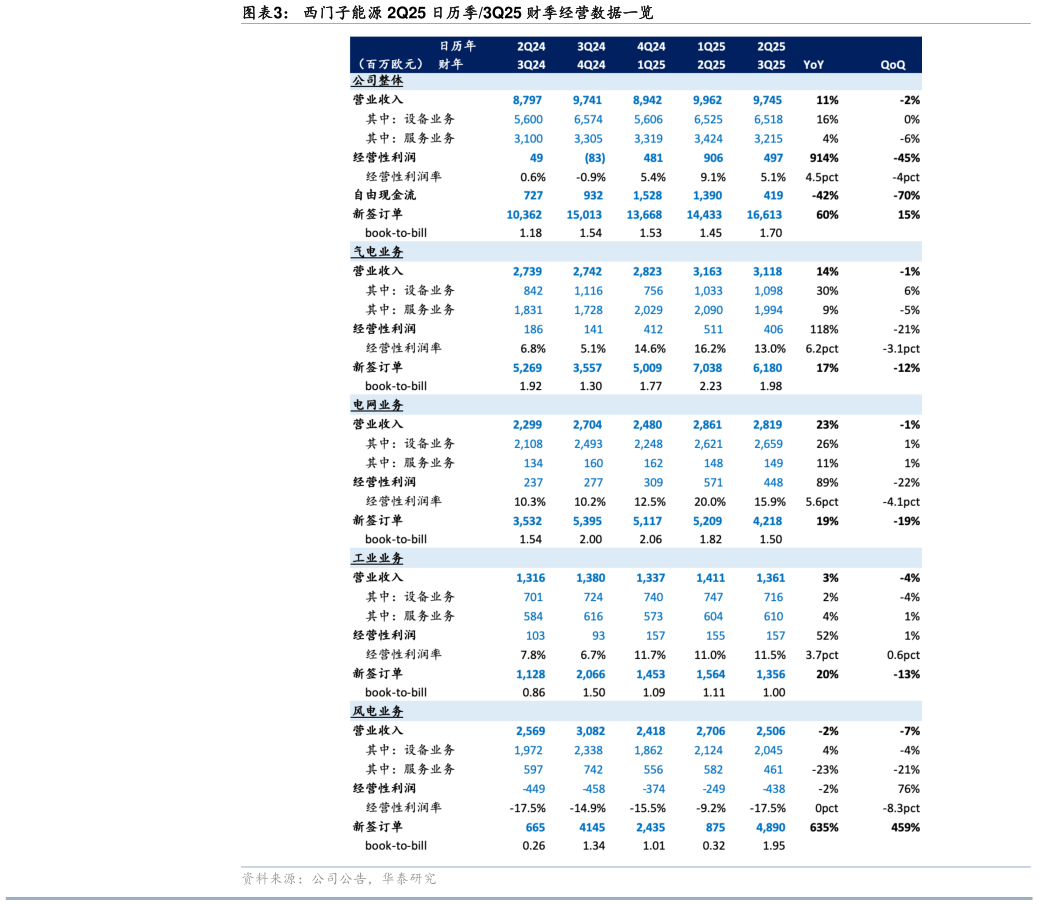The height and width of the screenshot is (905, 1038).
Task: Open the 工业业务 section heading
Action: pos(378,558)
